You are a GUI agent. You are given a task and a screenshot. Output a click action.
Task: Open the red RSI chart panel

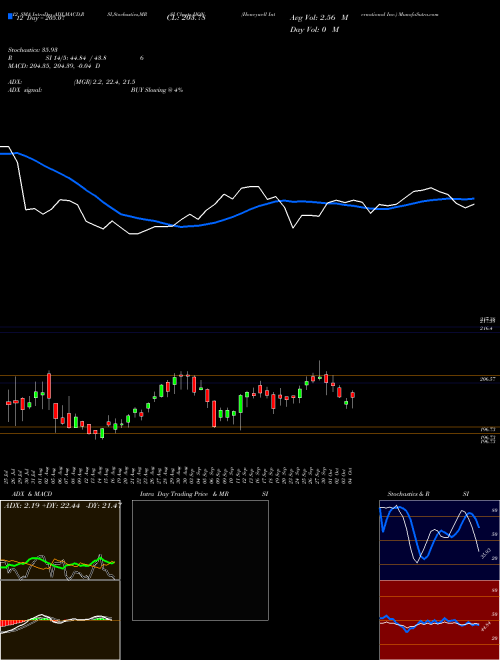439,620
